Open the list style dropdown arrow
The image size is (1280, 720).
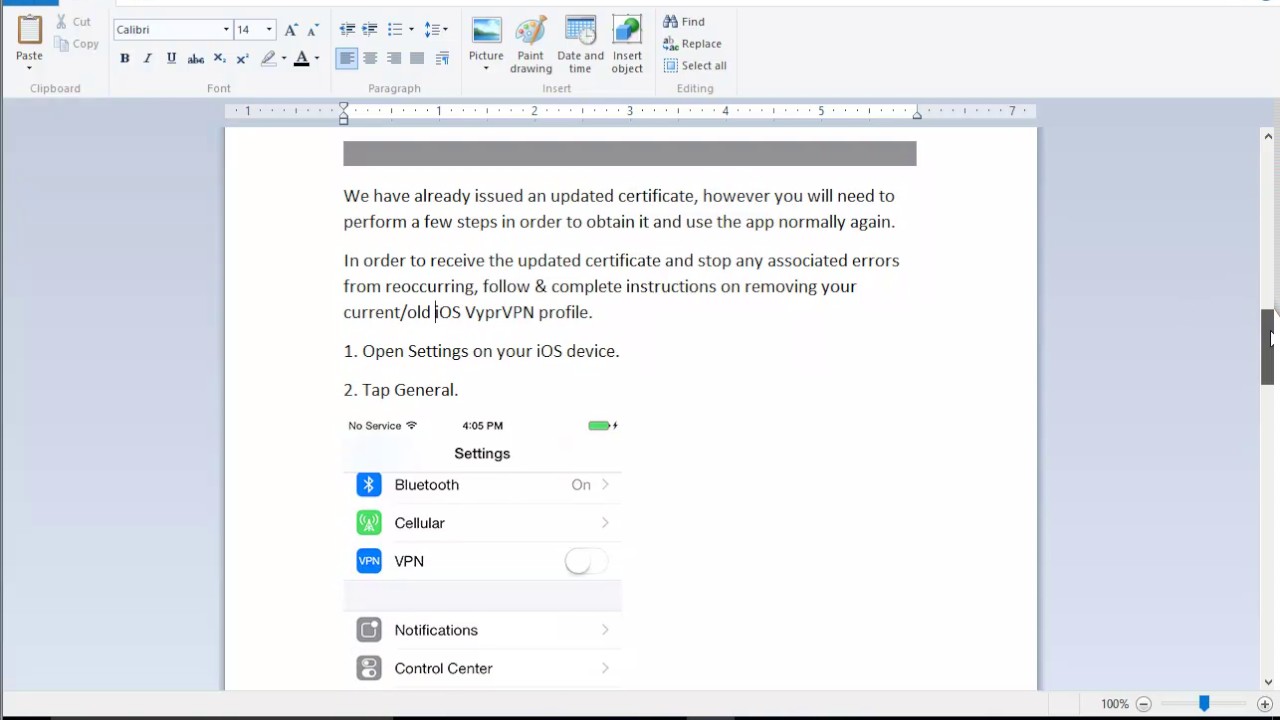[411, 30]
